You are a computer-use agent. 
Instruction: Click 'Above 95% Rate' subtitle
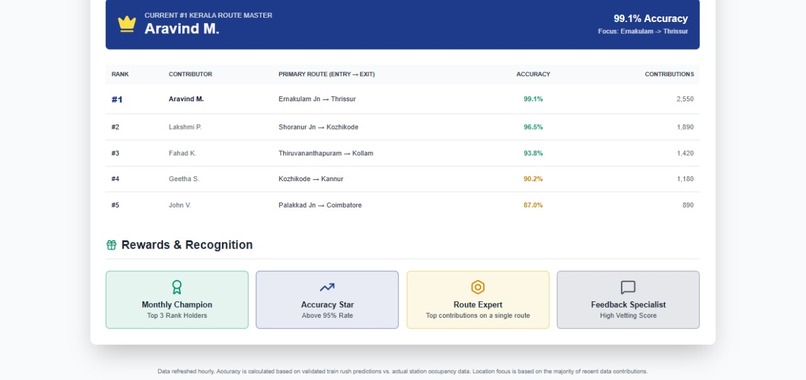327,316
